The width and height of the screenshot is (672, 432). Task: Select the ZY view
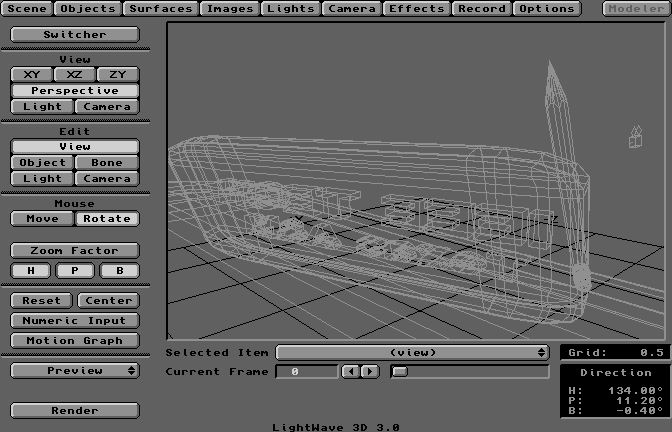tap(118, 75)
